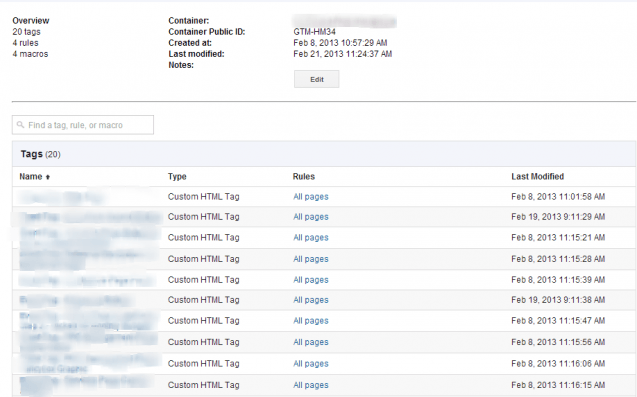
Task: Click timestamp Feb 8, 2013 11:15:28 AM
Action: coord(558,259)
